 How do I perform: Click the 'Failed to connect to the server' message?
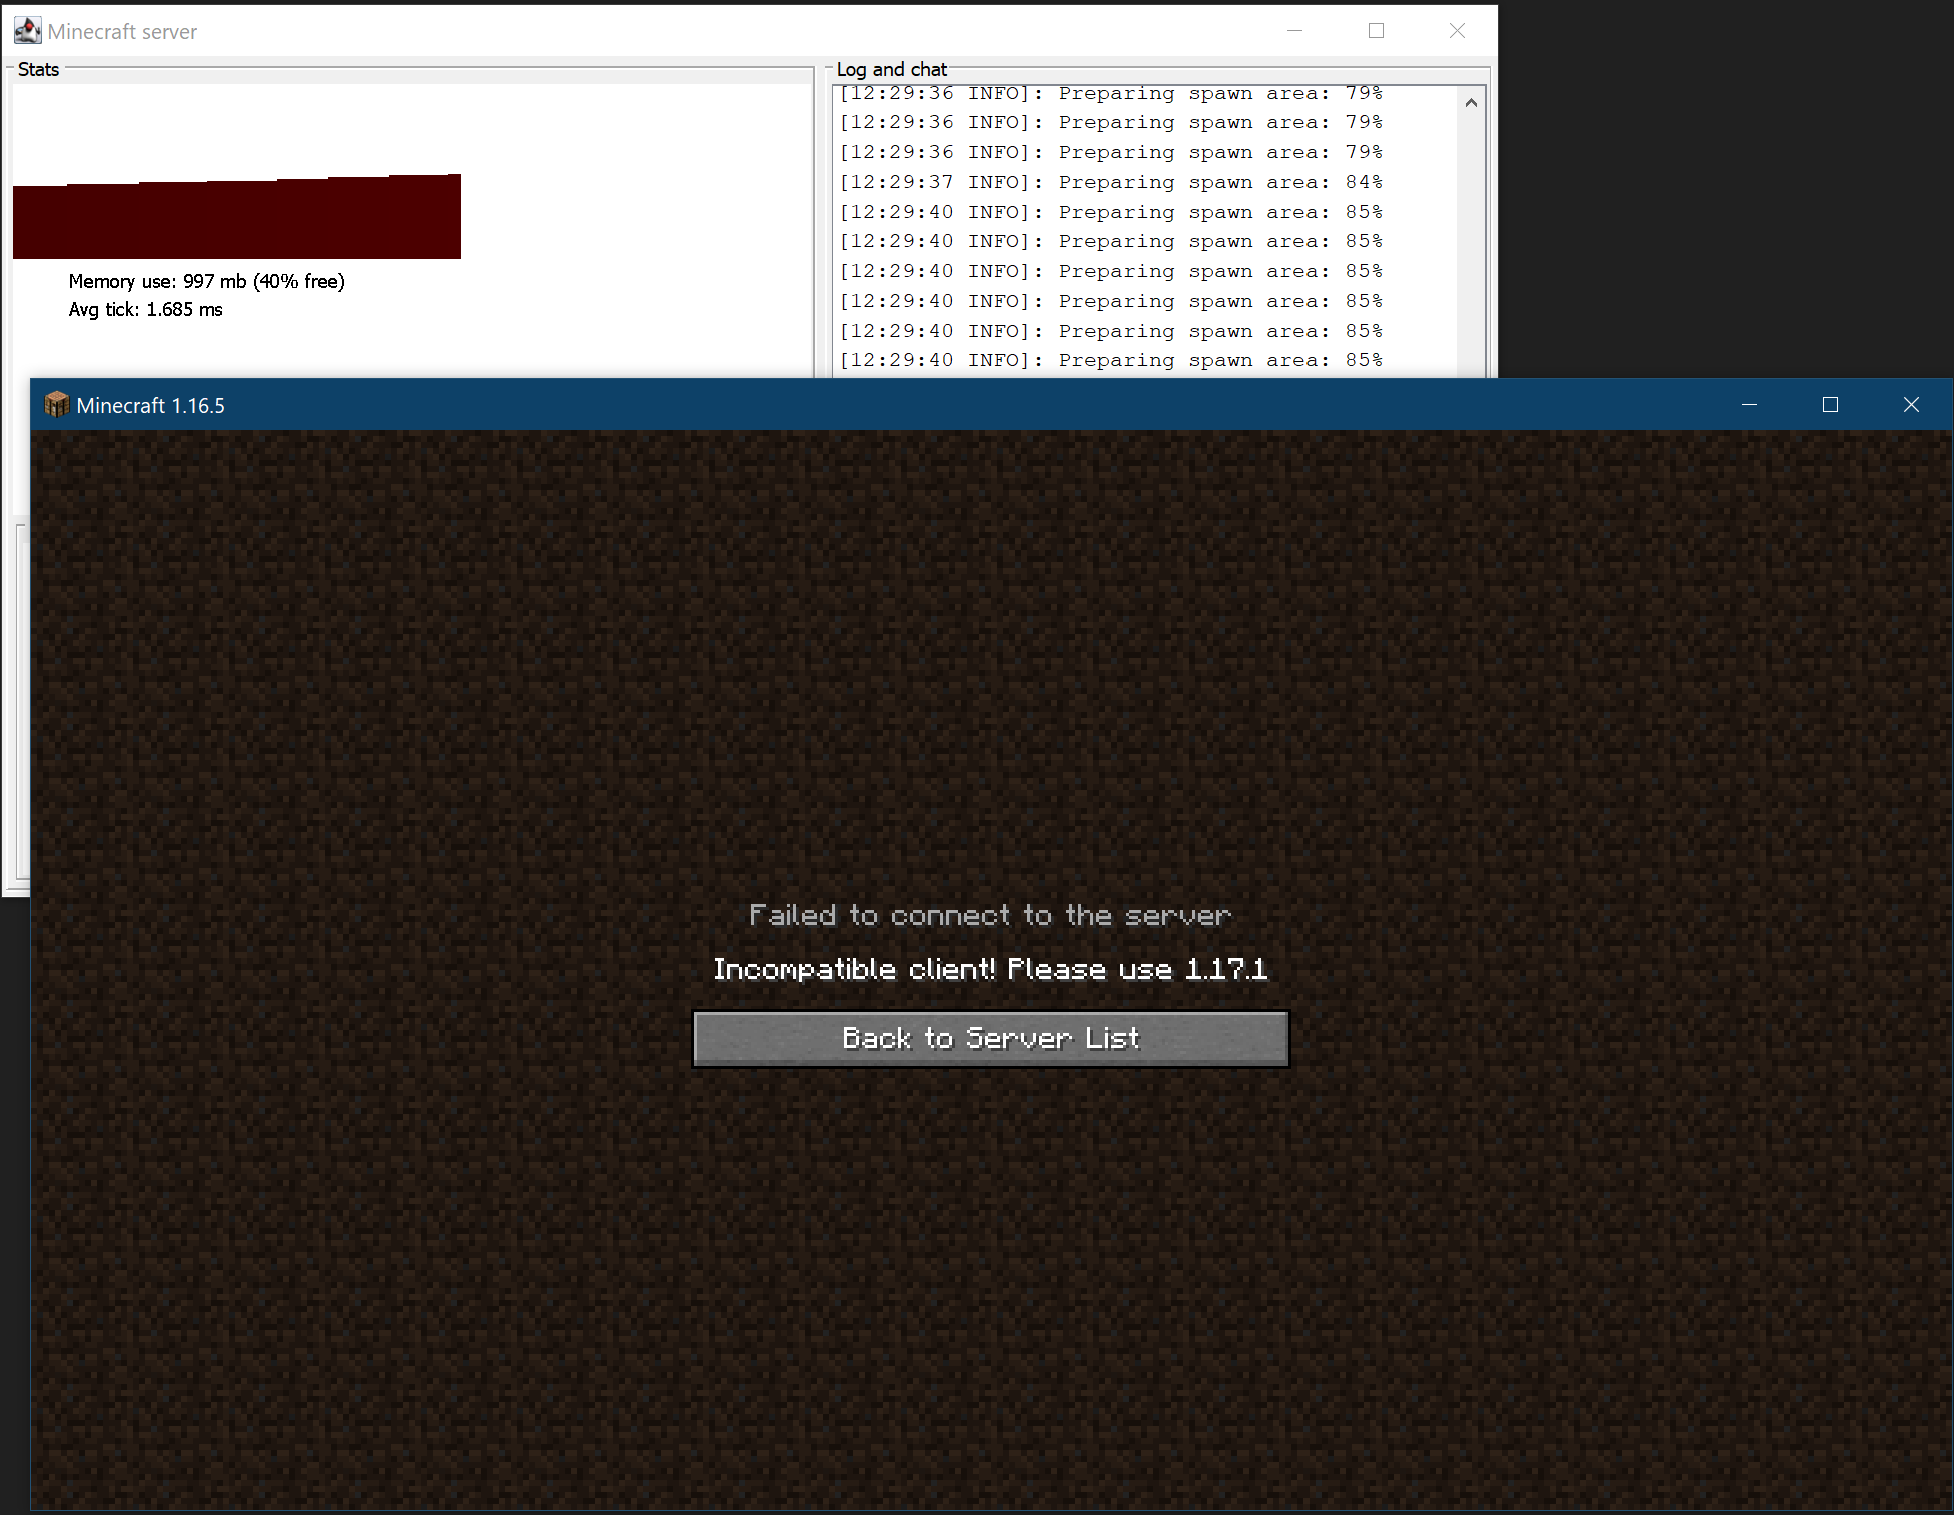point(990,915)
